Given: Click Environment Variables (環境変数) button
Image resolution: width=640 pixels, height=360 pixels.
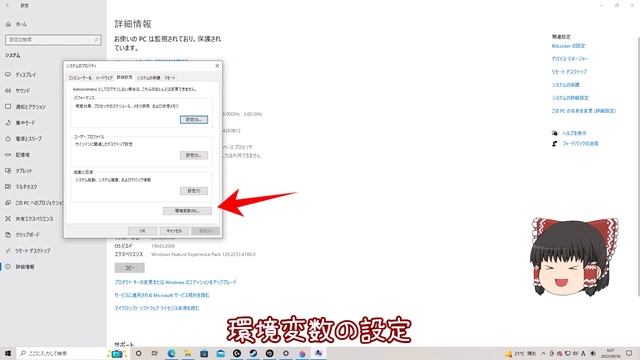Looking at the screenshot, I should 187,211.
